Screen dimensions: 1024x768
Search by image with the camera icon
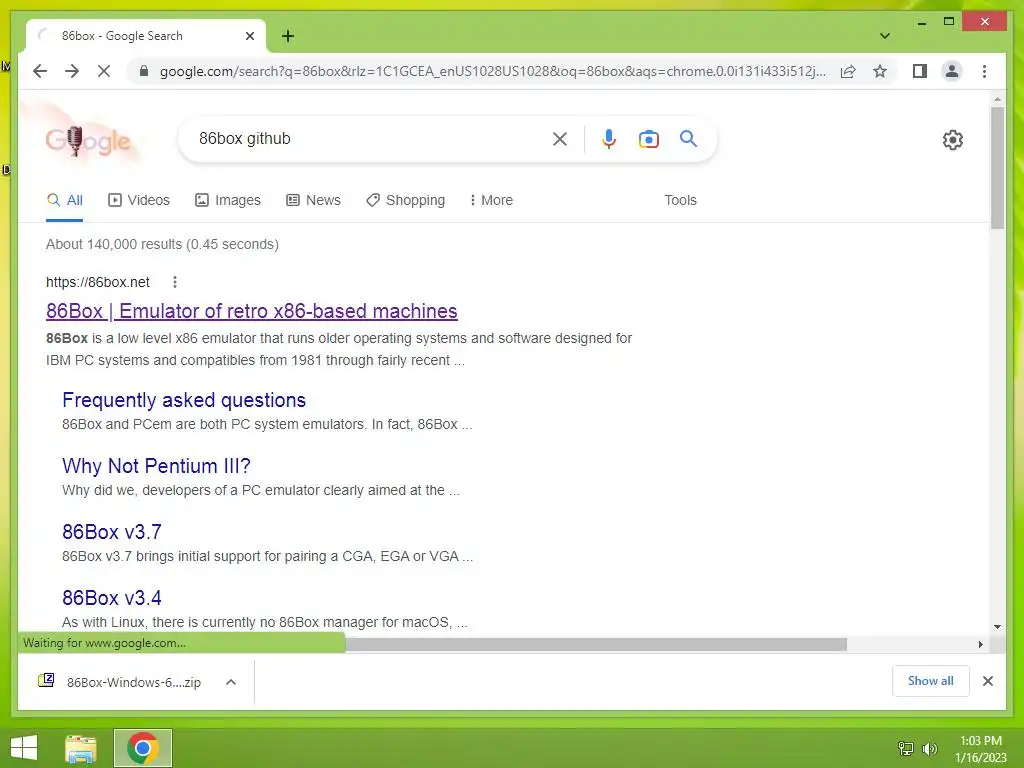pos(648,139)
